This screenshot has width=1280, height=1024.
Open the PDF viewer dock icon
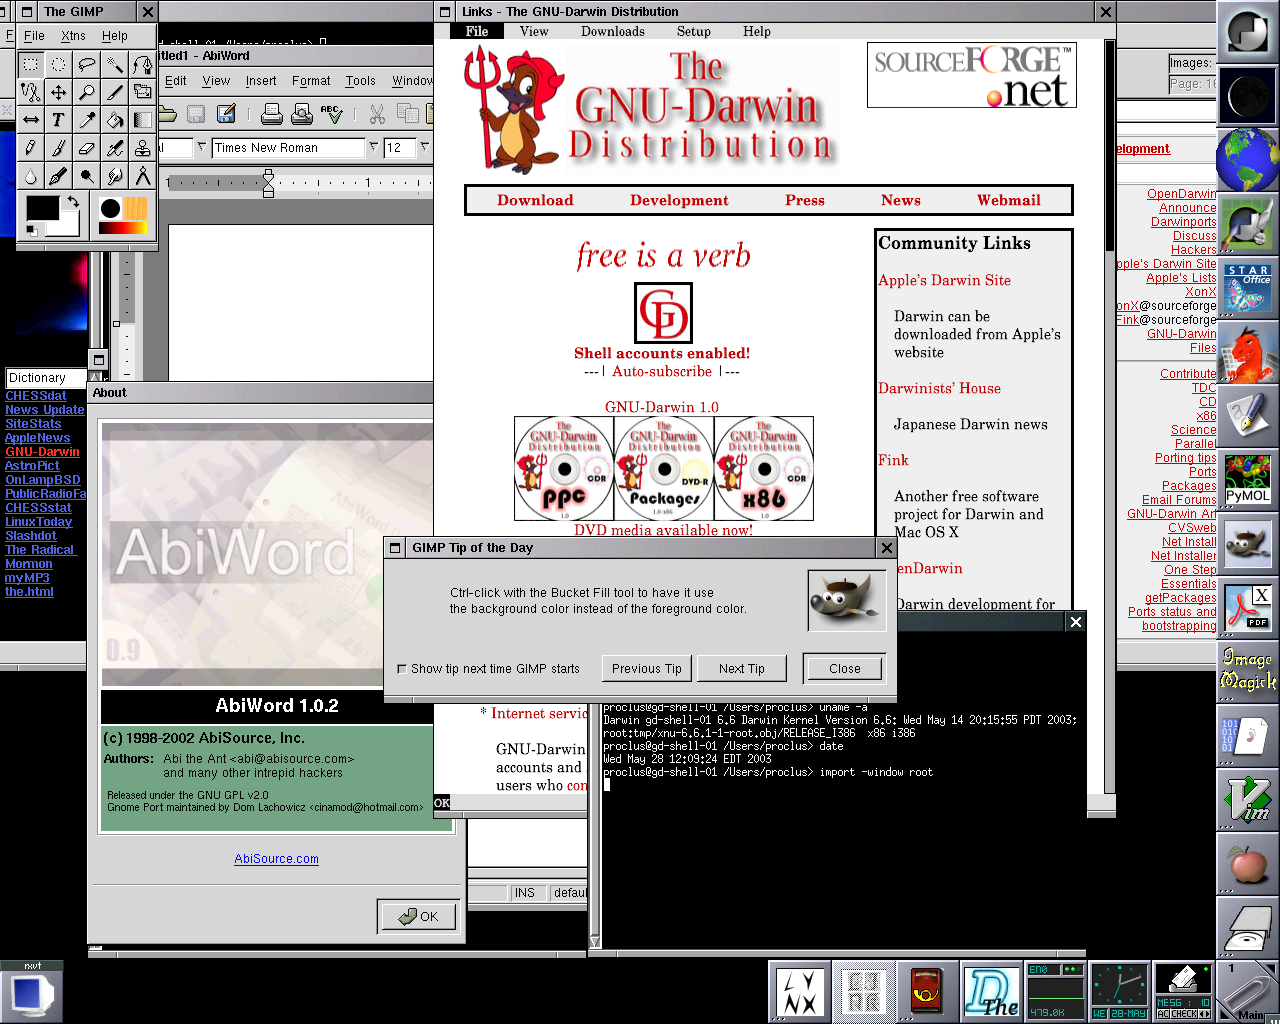(x=1247, y=607)
